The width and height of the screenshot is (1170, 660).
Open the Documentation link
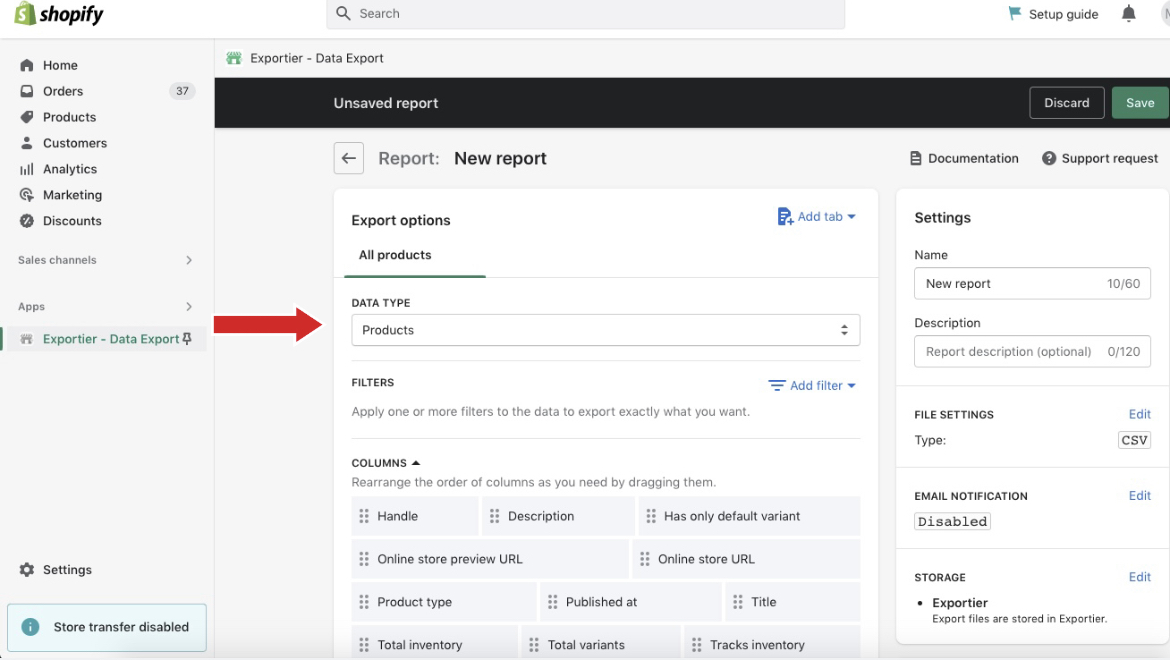pos(964,158)
